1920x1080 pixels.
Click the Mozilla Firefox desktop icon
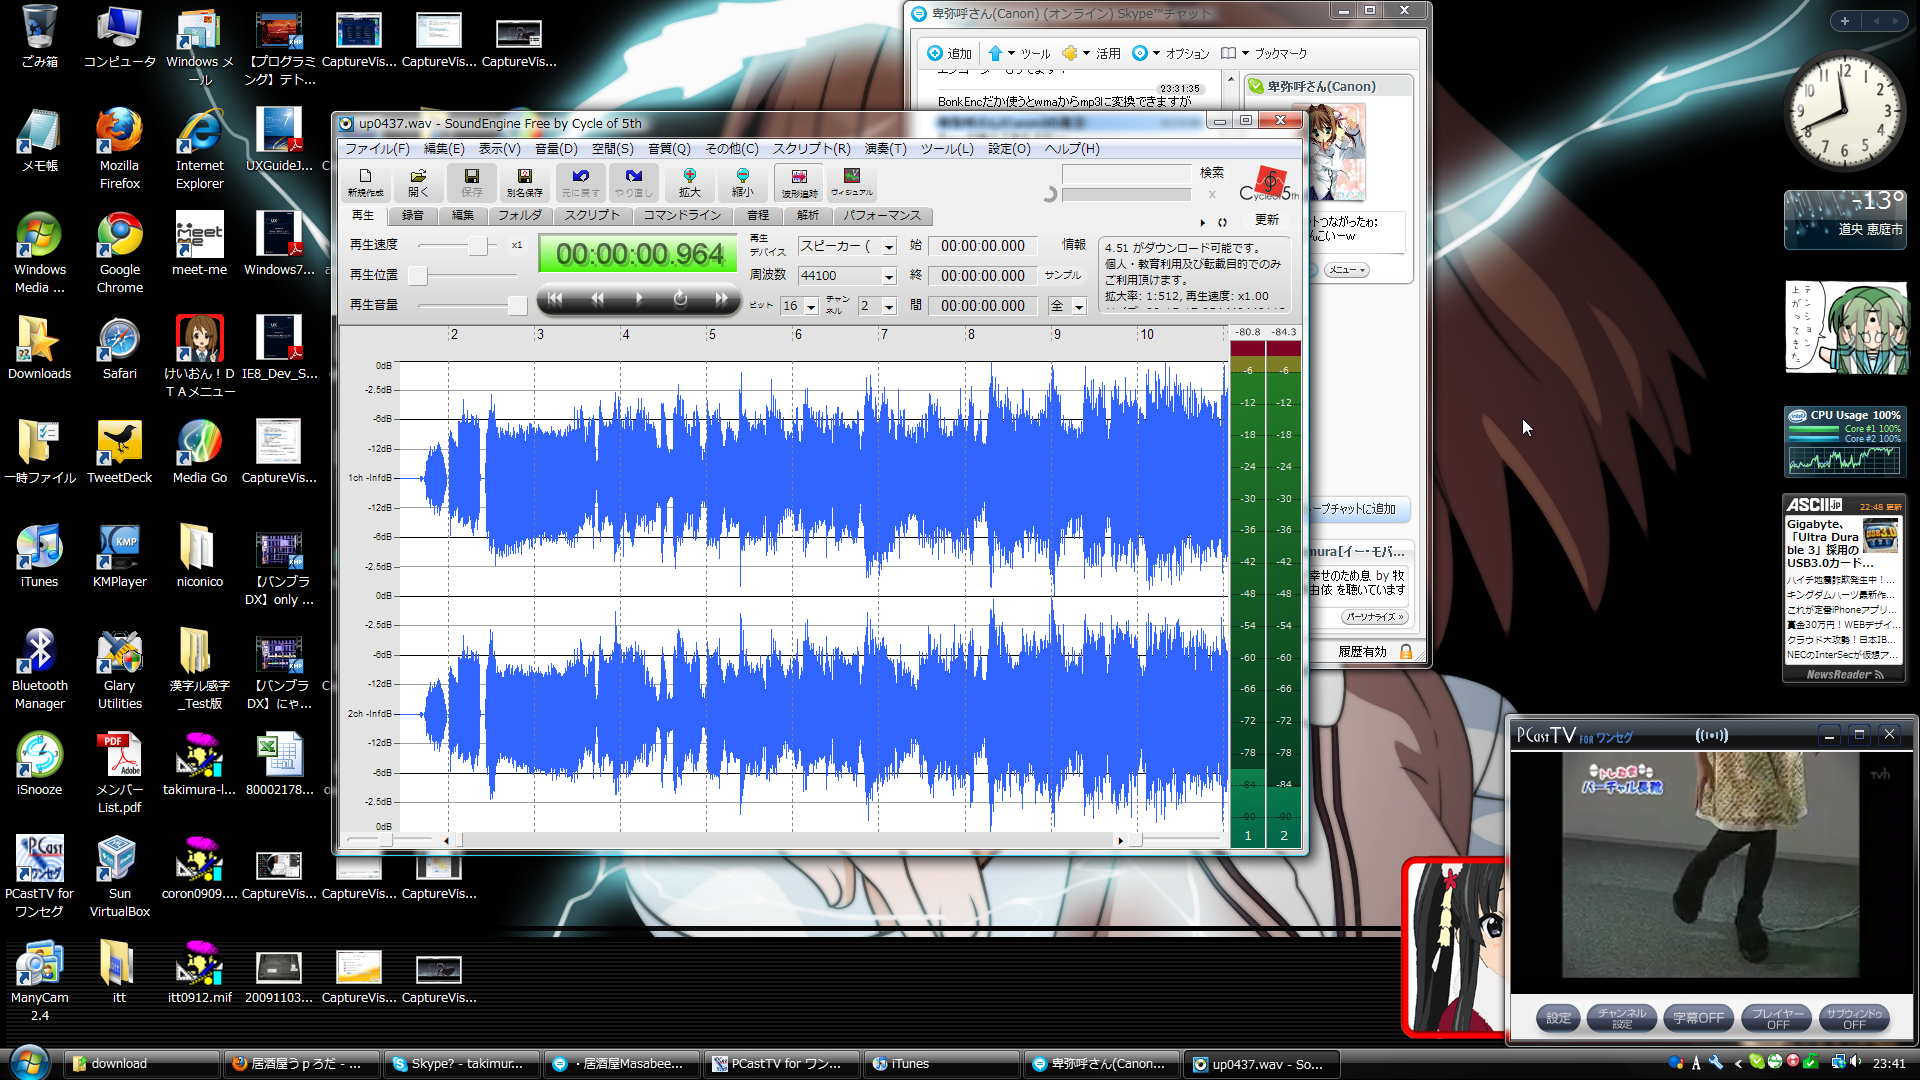(x=119, y=149)
